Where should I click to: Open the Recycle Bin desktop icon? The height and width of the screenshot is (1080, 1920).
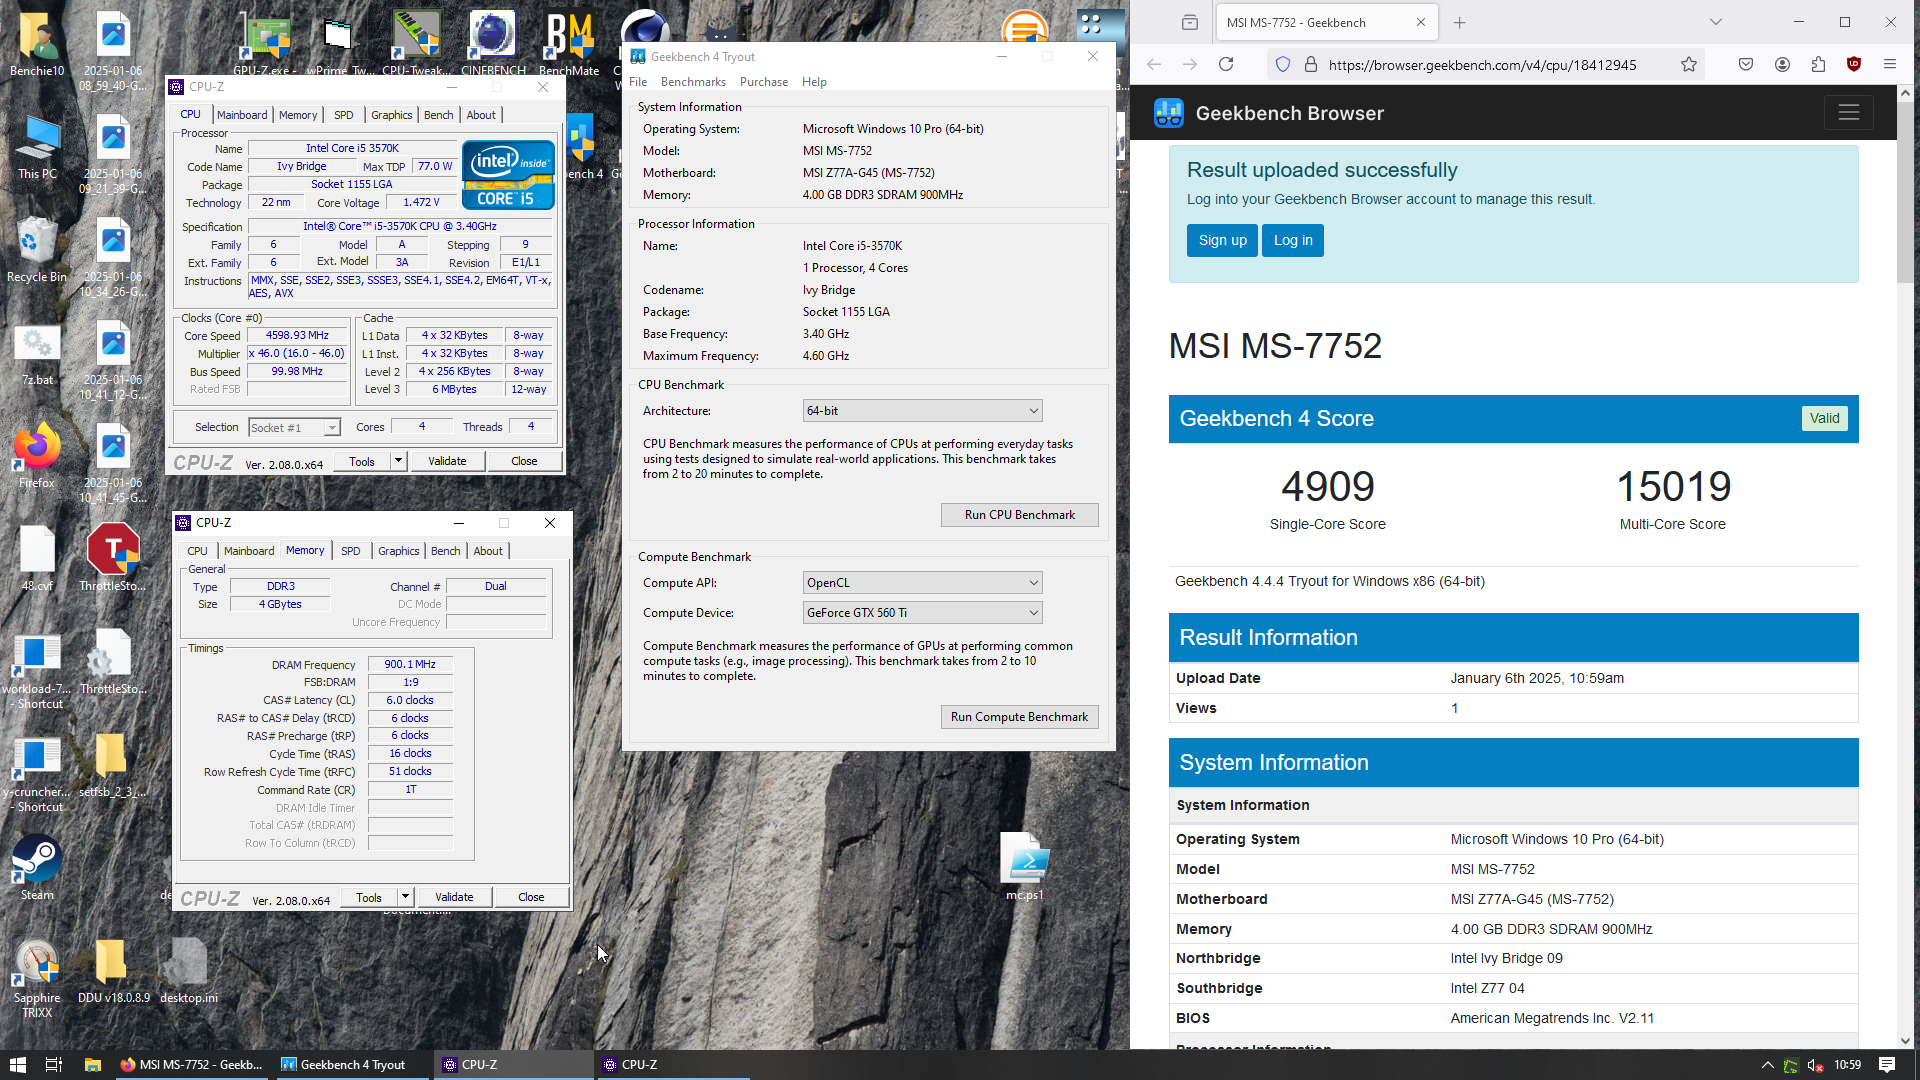[x=37, y=250]
